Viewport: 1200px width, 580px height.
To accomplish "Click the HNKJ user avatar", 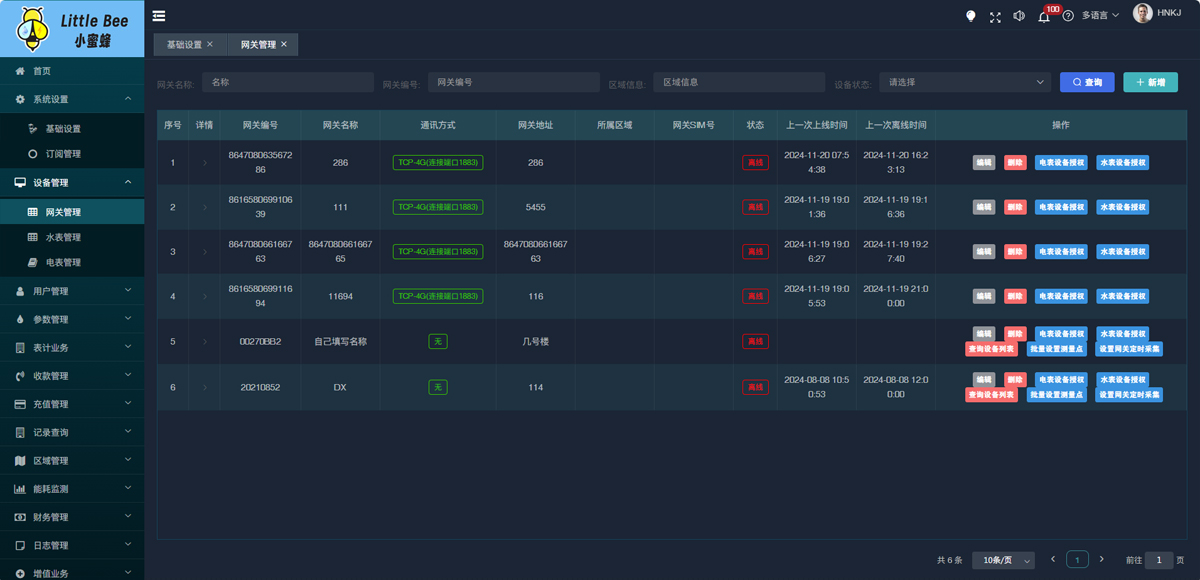I will (1142, 13).
